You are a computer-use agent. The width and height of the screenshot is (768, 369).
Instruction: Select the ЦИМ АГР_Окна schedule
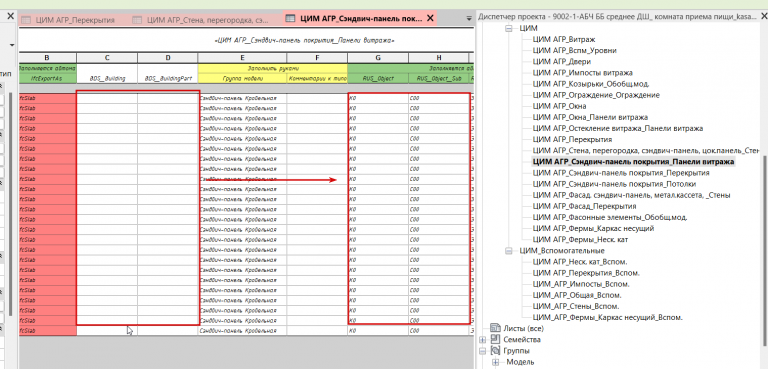coord(559,106)
